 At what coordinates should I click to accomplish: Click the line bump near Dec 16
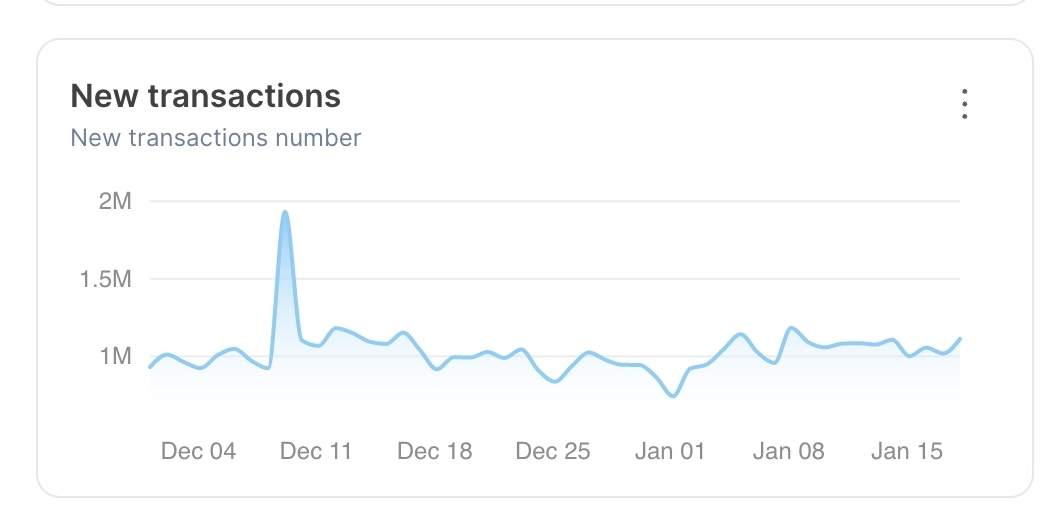click(403, 332)
